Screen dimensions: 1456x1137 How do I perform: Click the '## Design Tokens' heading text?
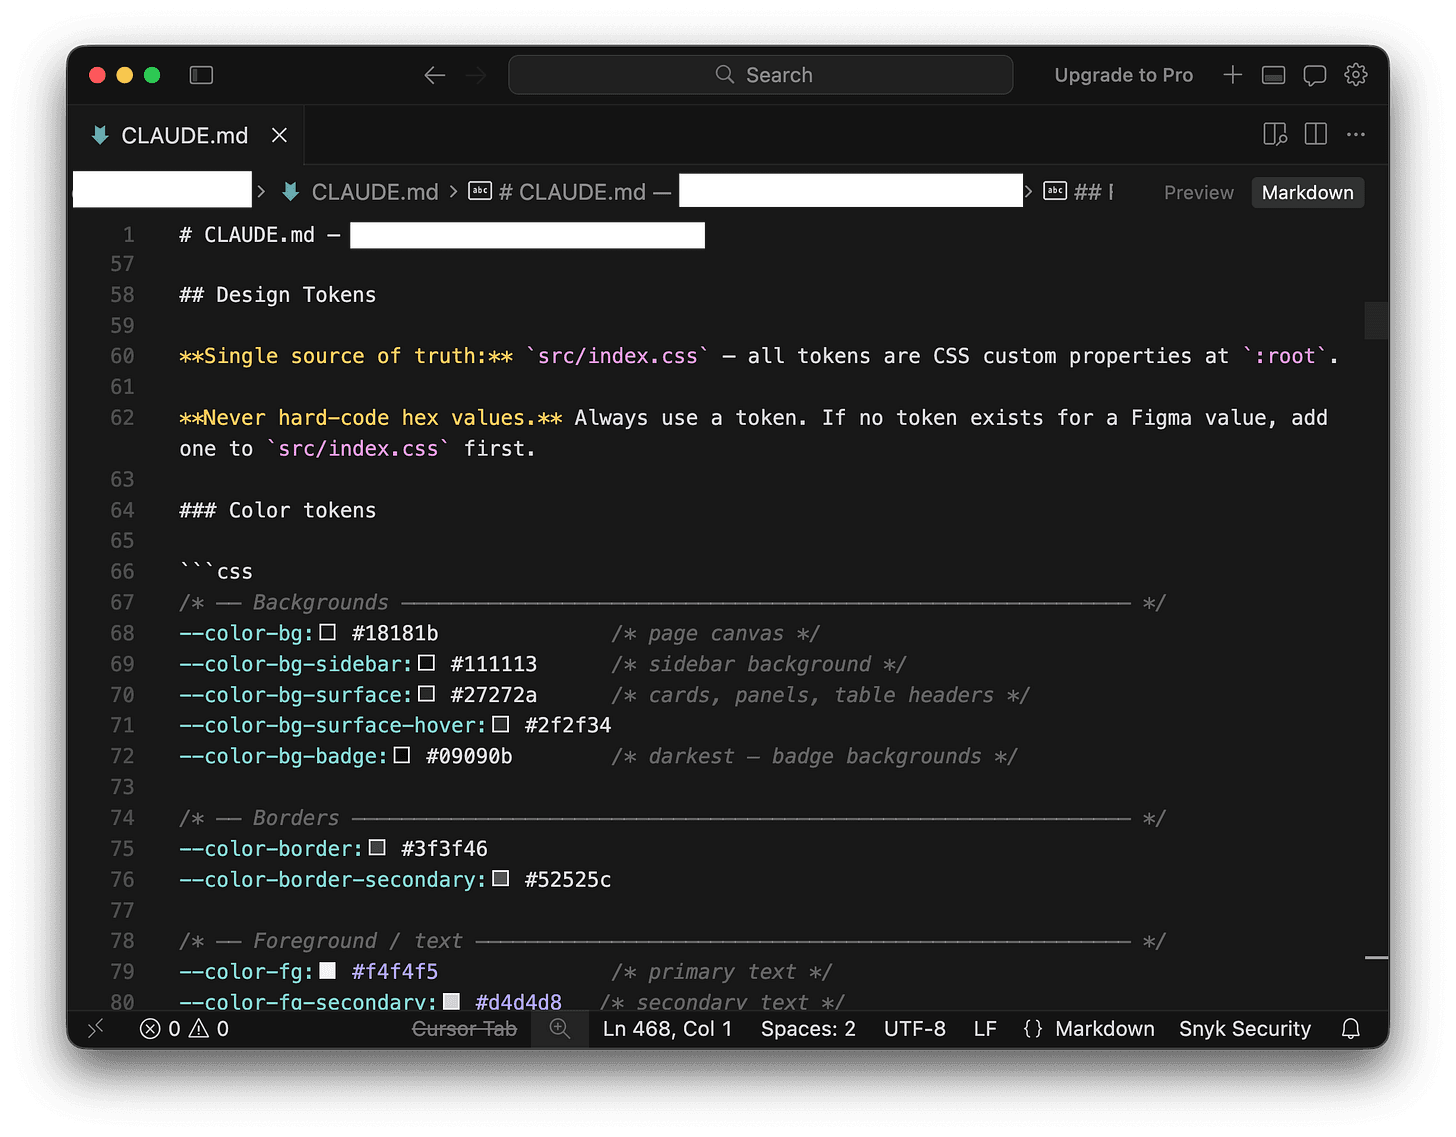coord(278,295)
